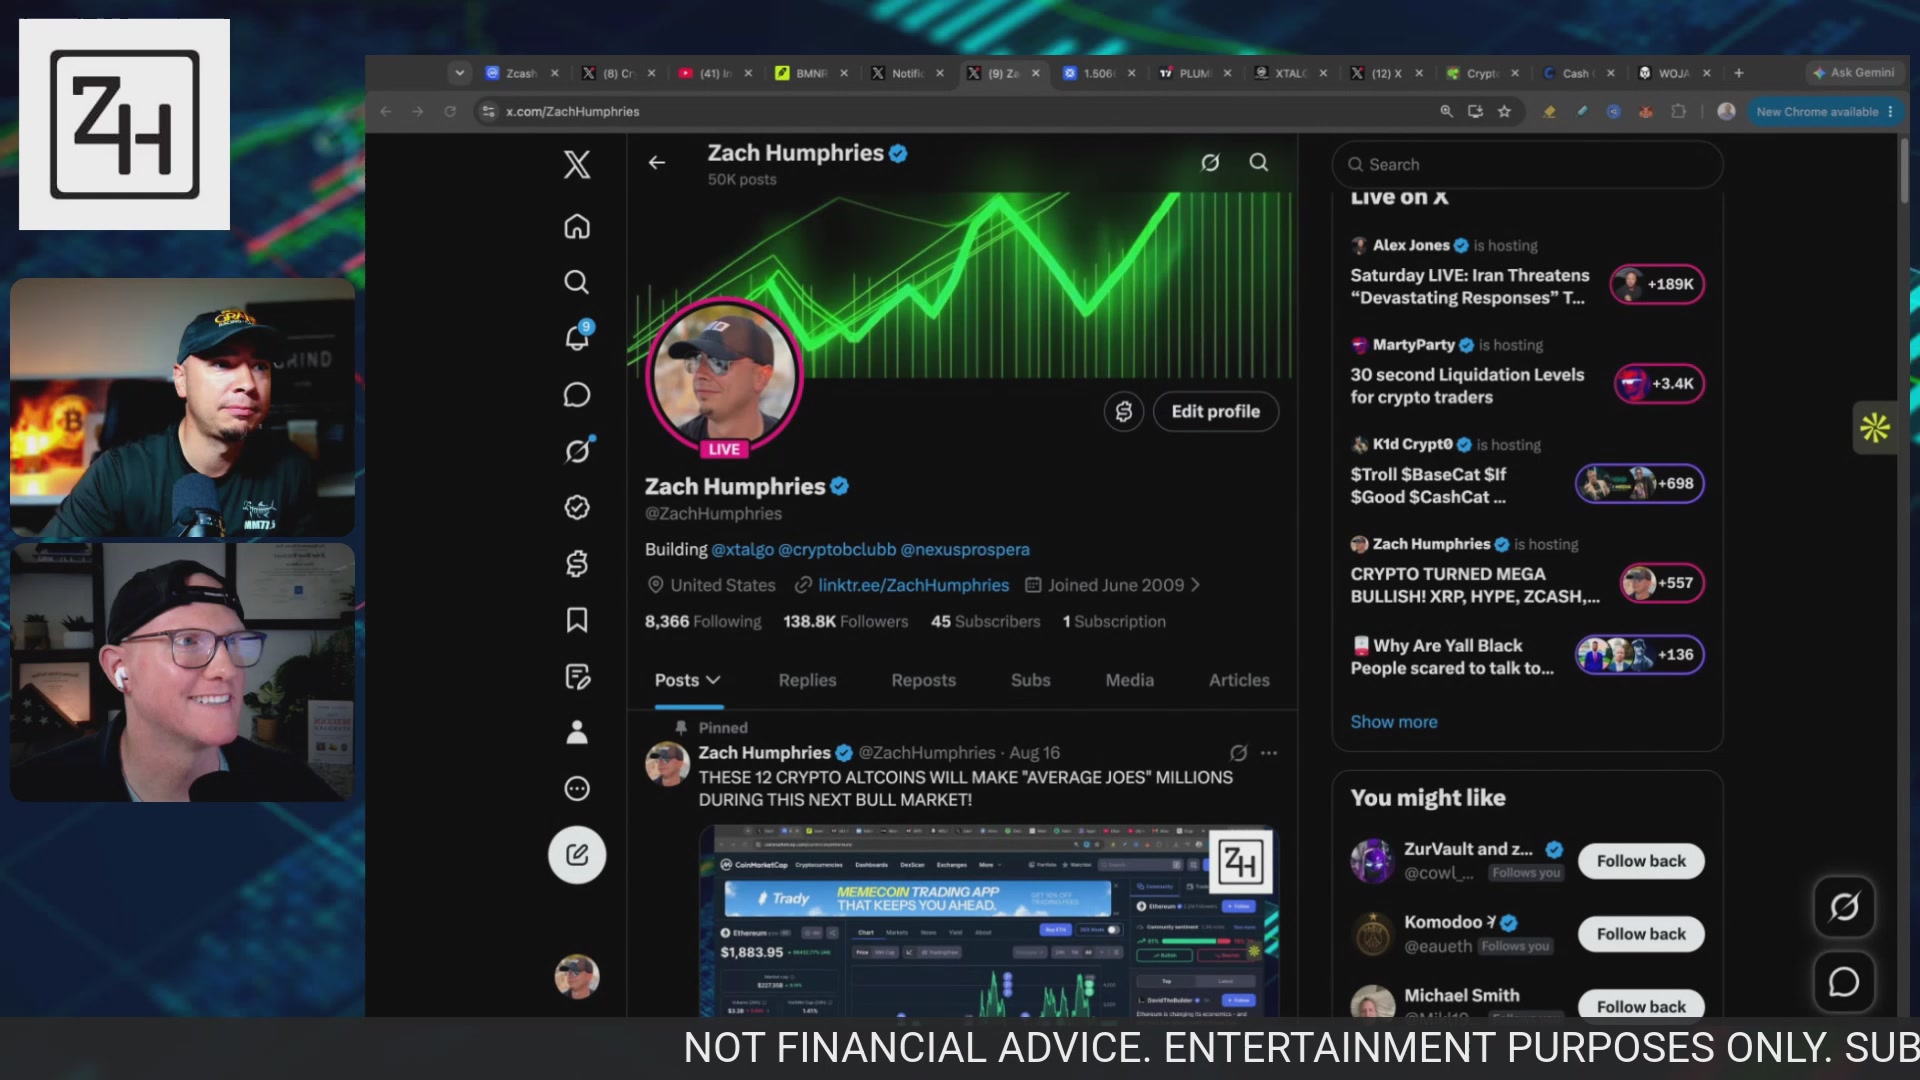Click Show more under Live on X
The height and width of the screenshot is (1080, 1920).
pyautogui.click(x=1393, y=722)
